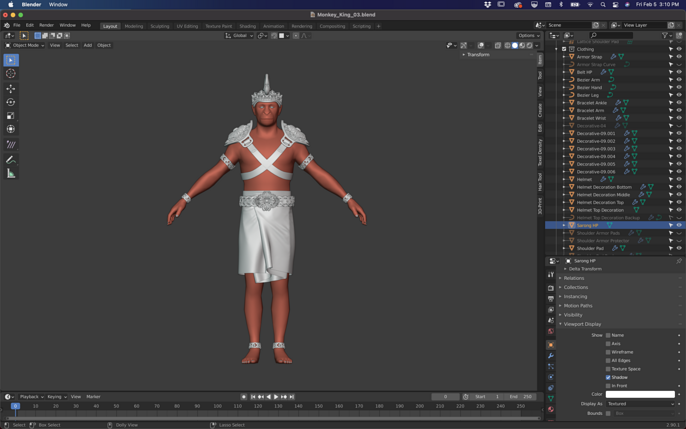The image size is (686, 429).
Task: Open the viewport Options button
Action: (528, 35)
